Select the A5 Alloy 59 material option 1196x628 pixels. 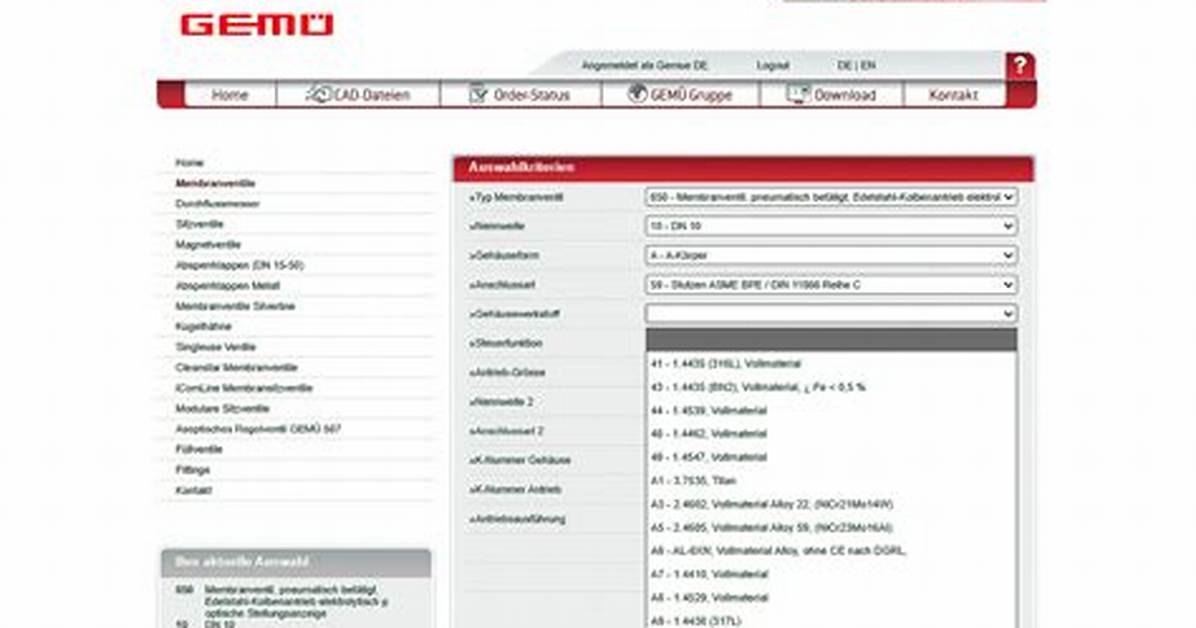coord(831,527)
